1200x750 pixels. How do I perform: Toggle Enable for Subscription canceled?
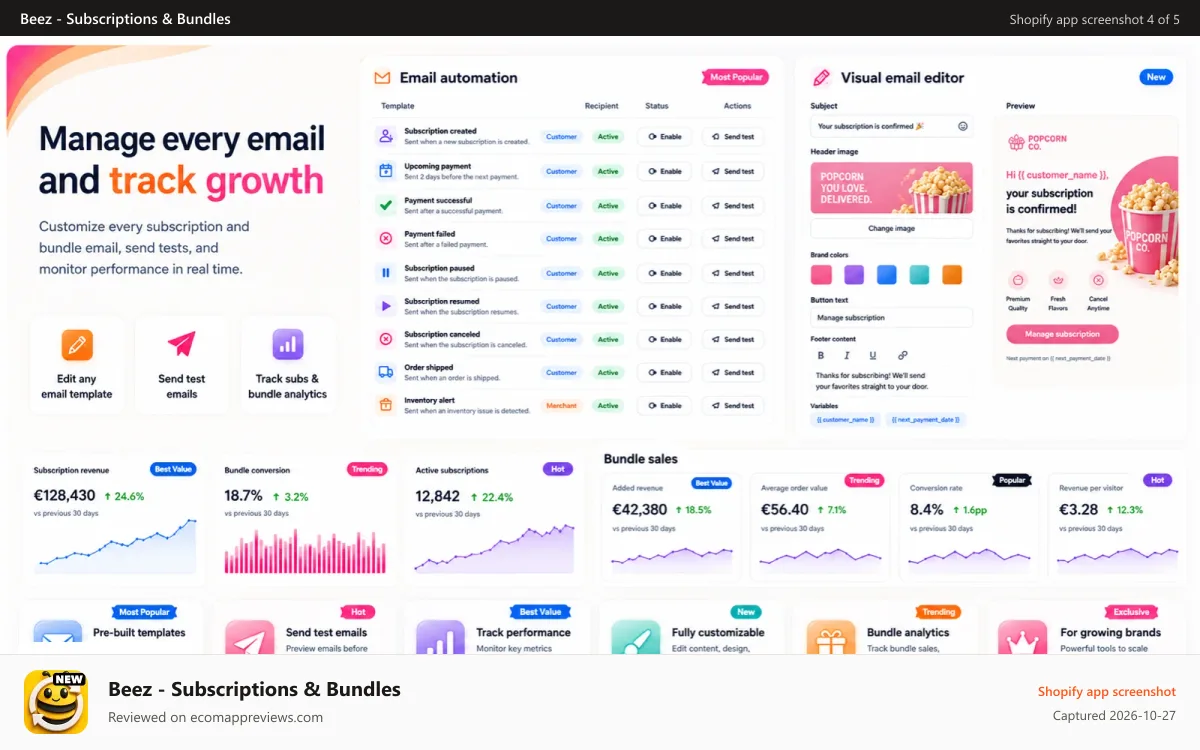665,339
